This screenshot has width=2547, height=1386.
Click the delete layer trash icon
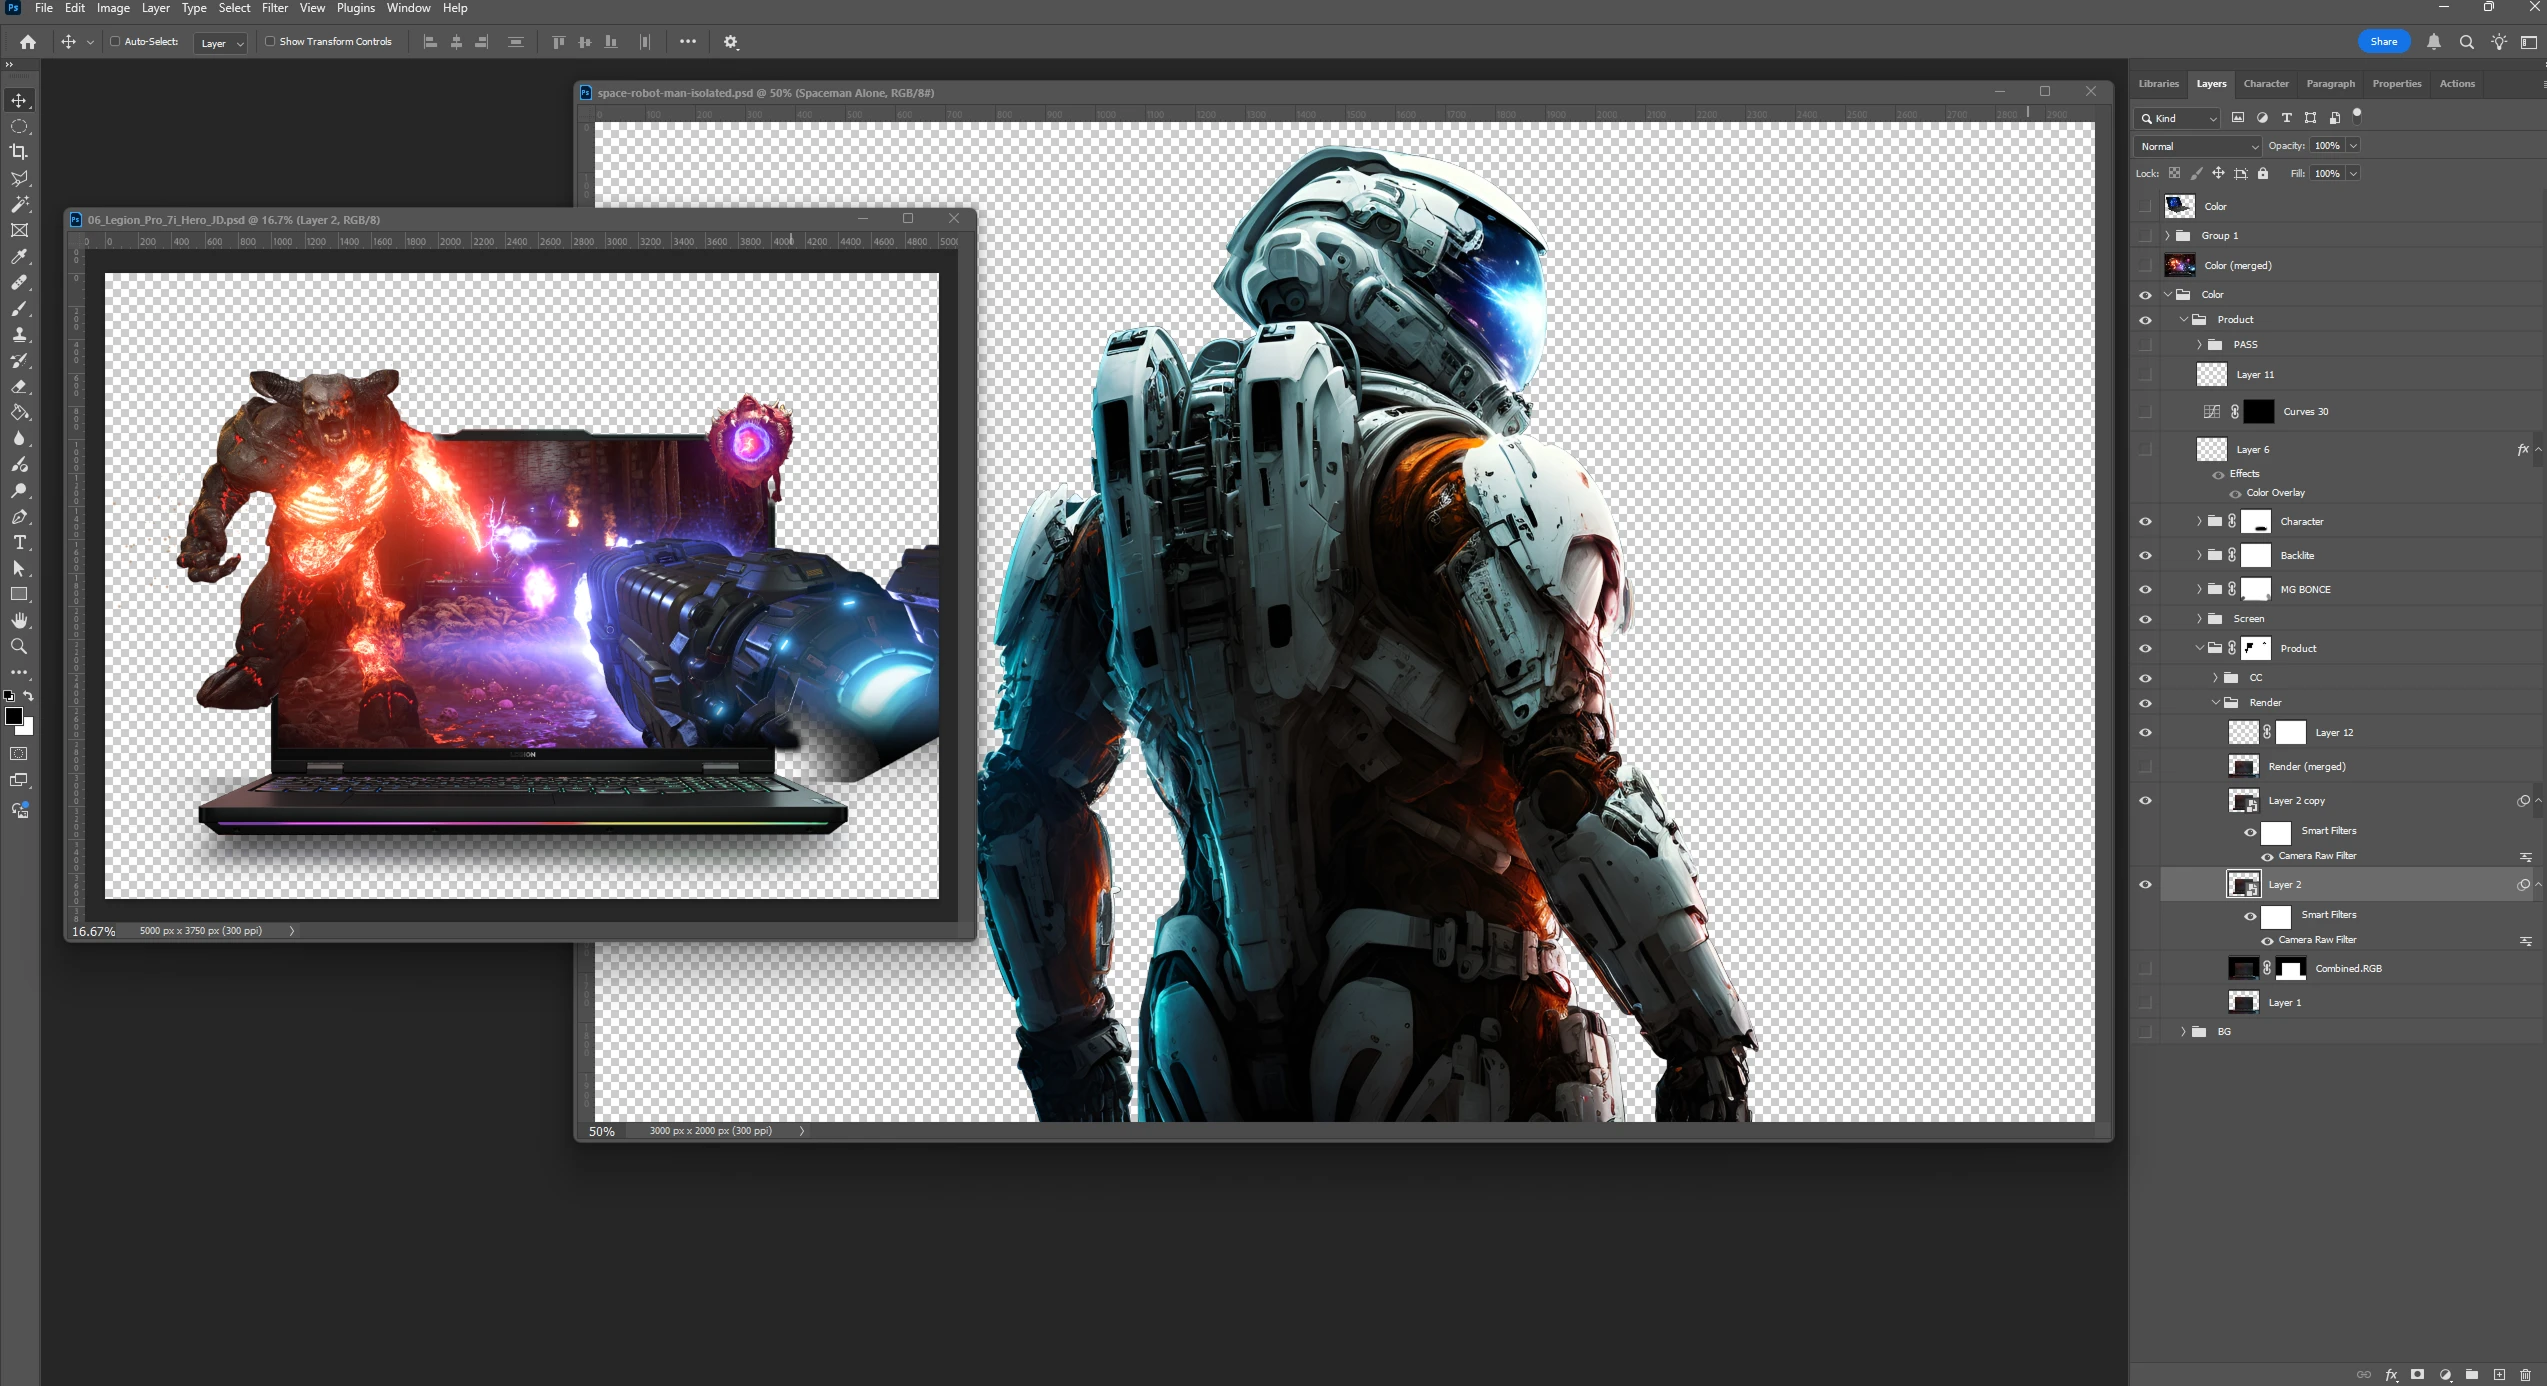[2525, 1375]
